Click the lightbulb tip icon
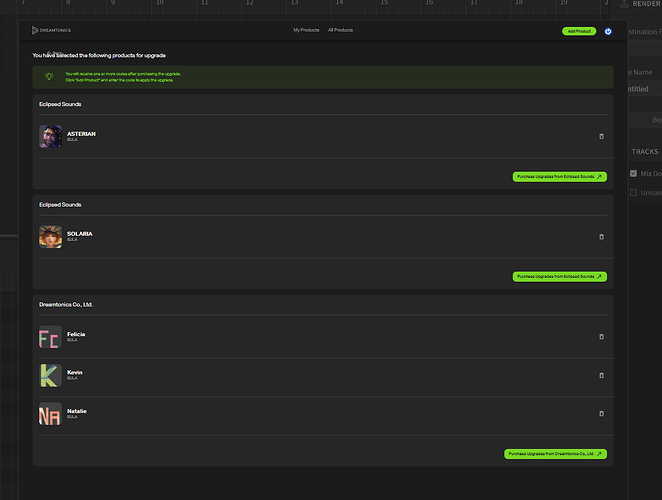The height and width of the screenshot is (500, 662). click(x=49, y=76)
